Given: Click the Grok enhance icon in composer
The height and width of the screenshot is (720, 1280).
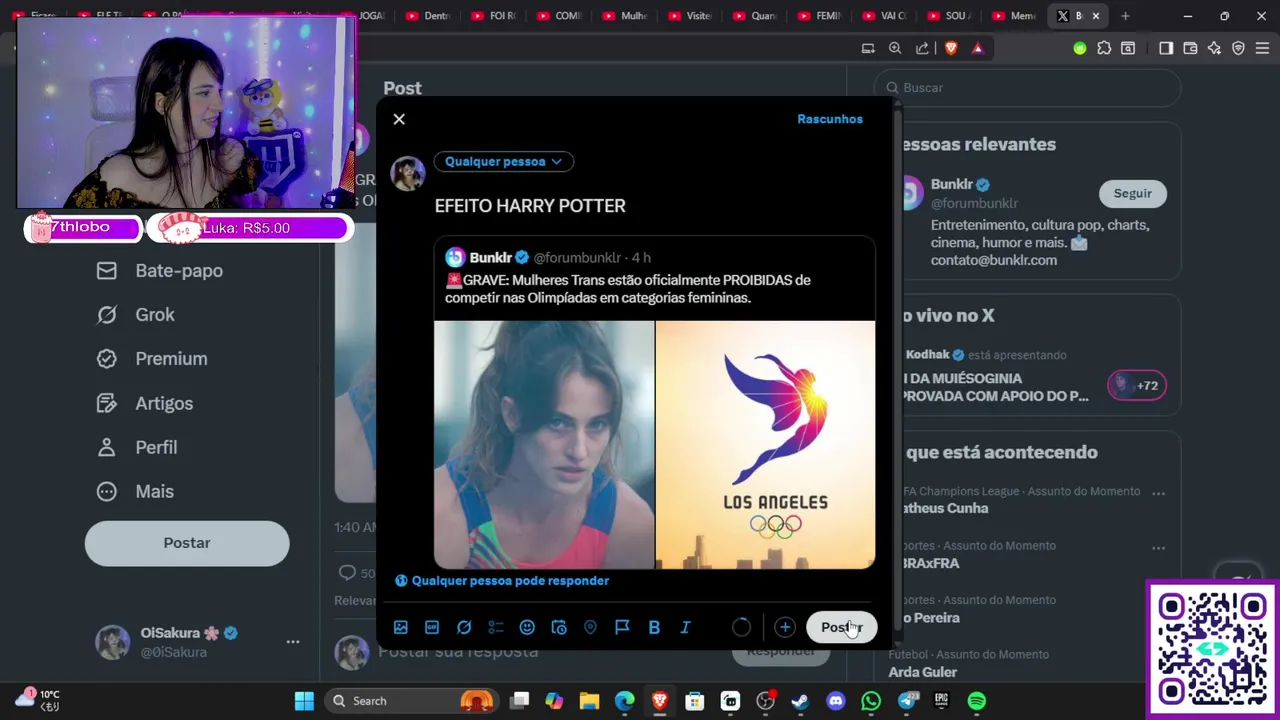Looking at the screenshot, I should tap(464, 627).
